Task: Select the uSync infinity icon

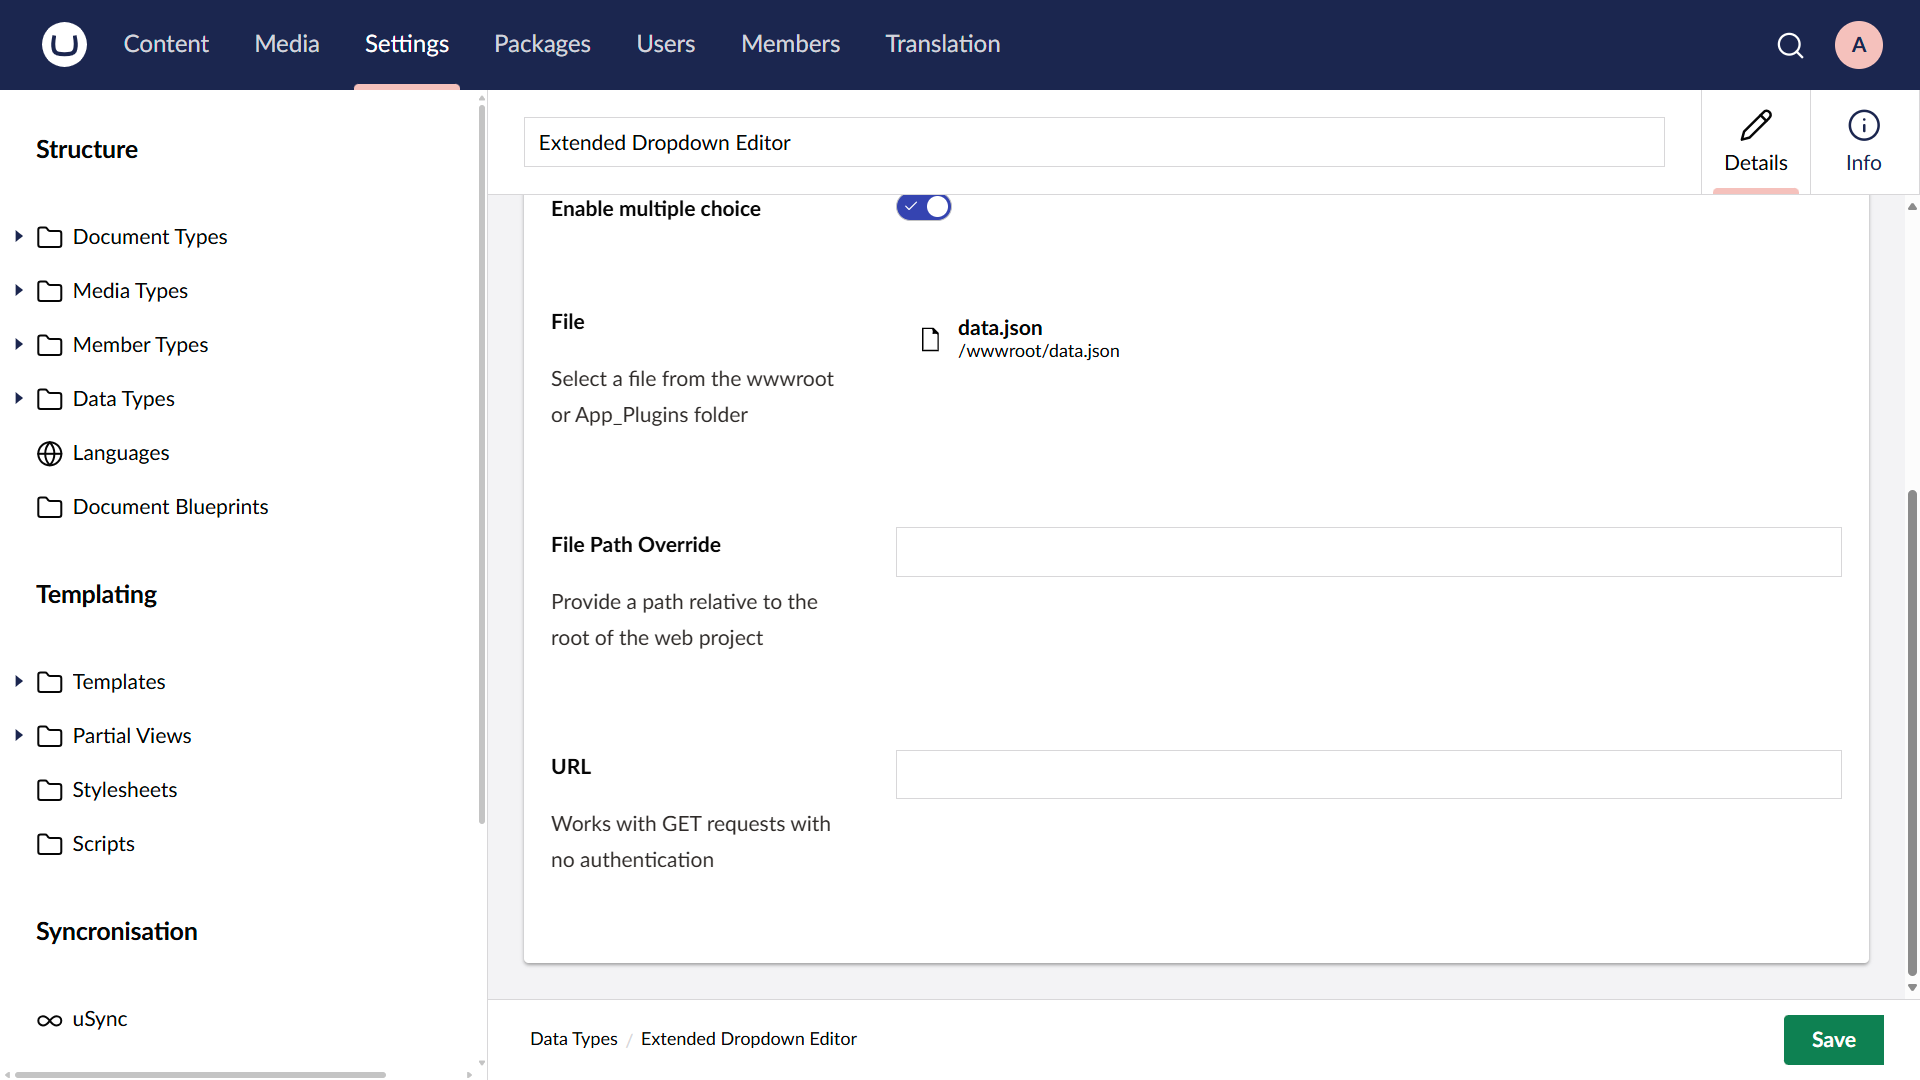Action: pos(49,1020)
